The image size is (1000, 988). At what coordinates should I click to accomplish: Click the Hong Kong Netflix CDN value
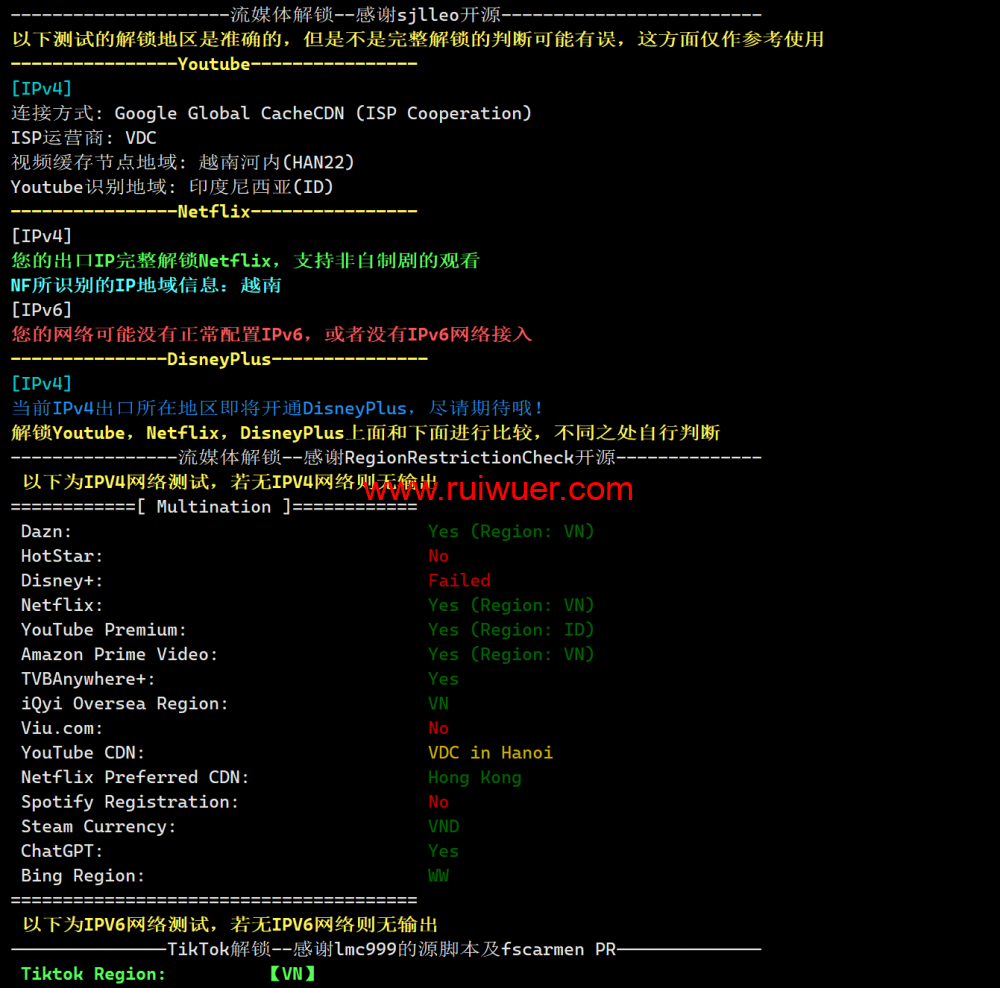click(x=474, y=778)
